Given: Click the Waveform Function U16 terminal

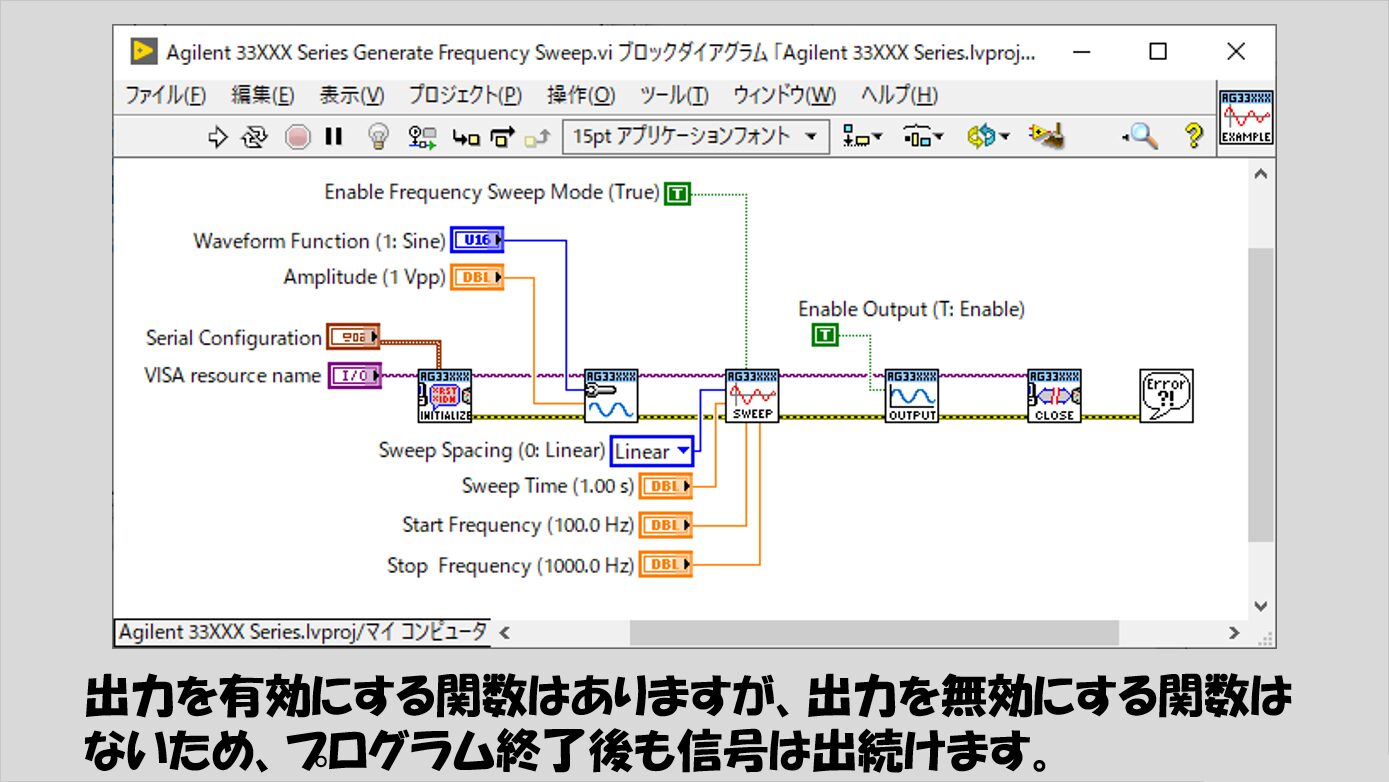Looking at the screenshot, I should [x=477, y=240].
